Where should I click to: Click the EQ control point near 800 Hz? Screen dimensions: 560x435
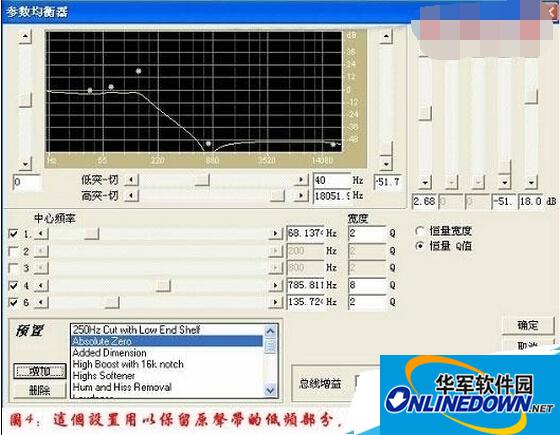208,144
